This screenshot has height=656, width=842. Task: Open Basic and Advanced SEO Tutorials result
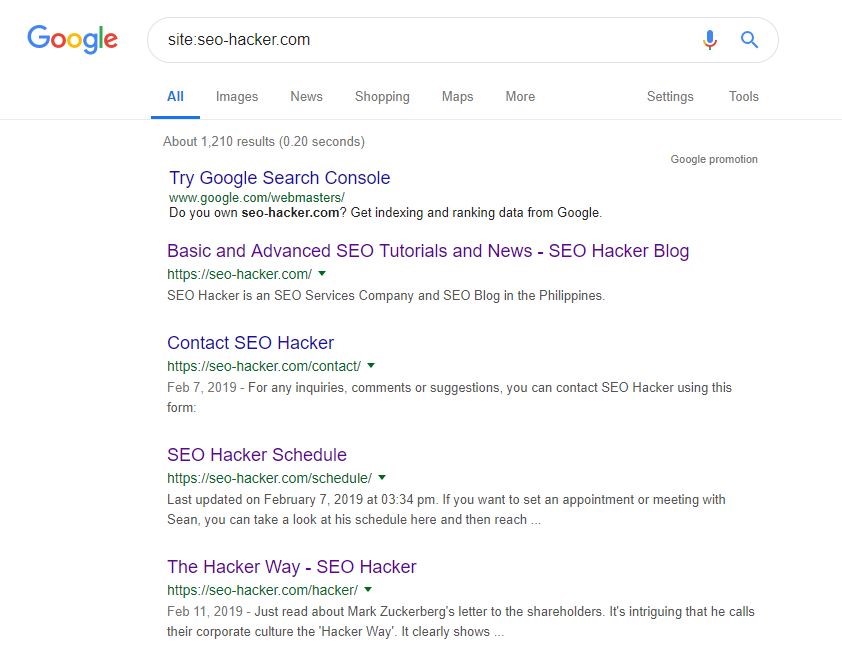[x=428, y=251]
